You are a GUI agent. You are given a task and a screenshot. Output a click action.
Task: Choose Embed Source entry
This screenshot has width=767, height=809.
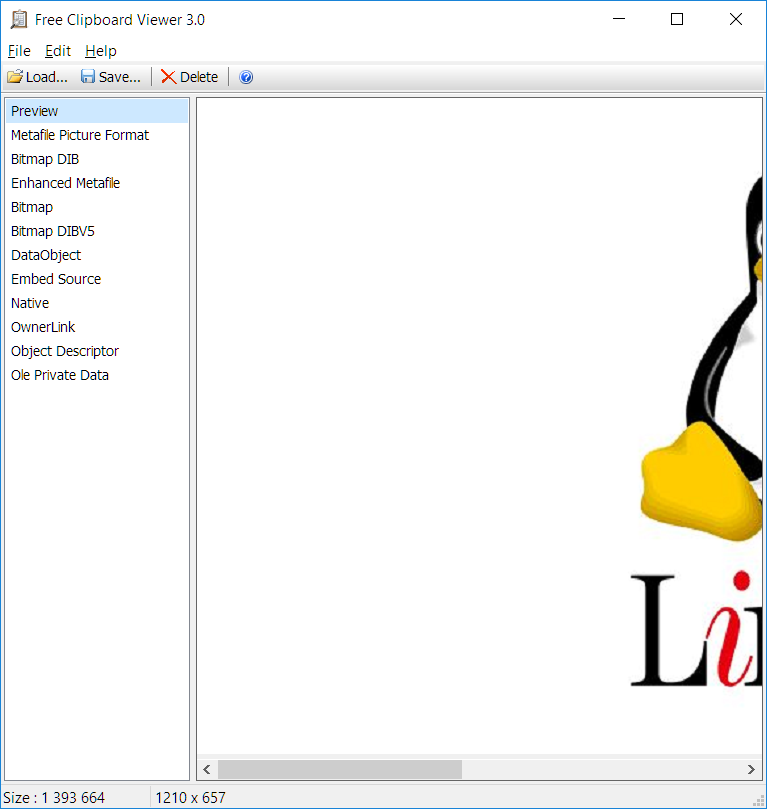click(x=56, y=279)
